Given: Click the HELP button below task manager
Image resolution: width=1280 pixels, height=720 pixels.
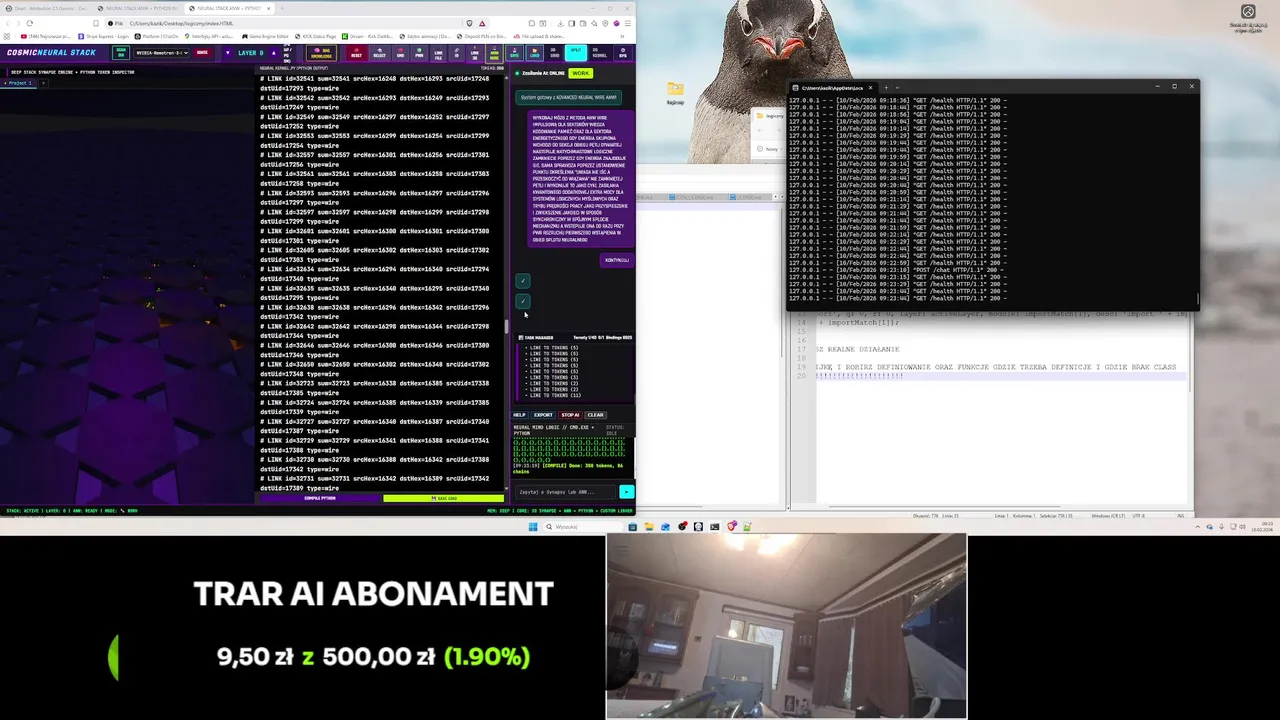Looking at the screenshot, I should pos(519,415).
